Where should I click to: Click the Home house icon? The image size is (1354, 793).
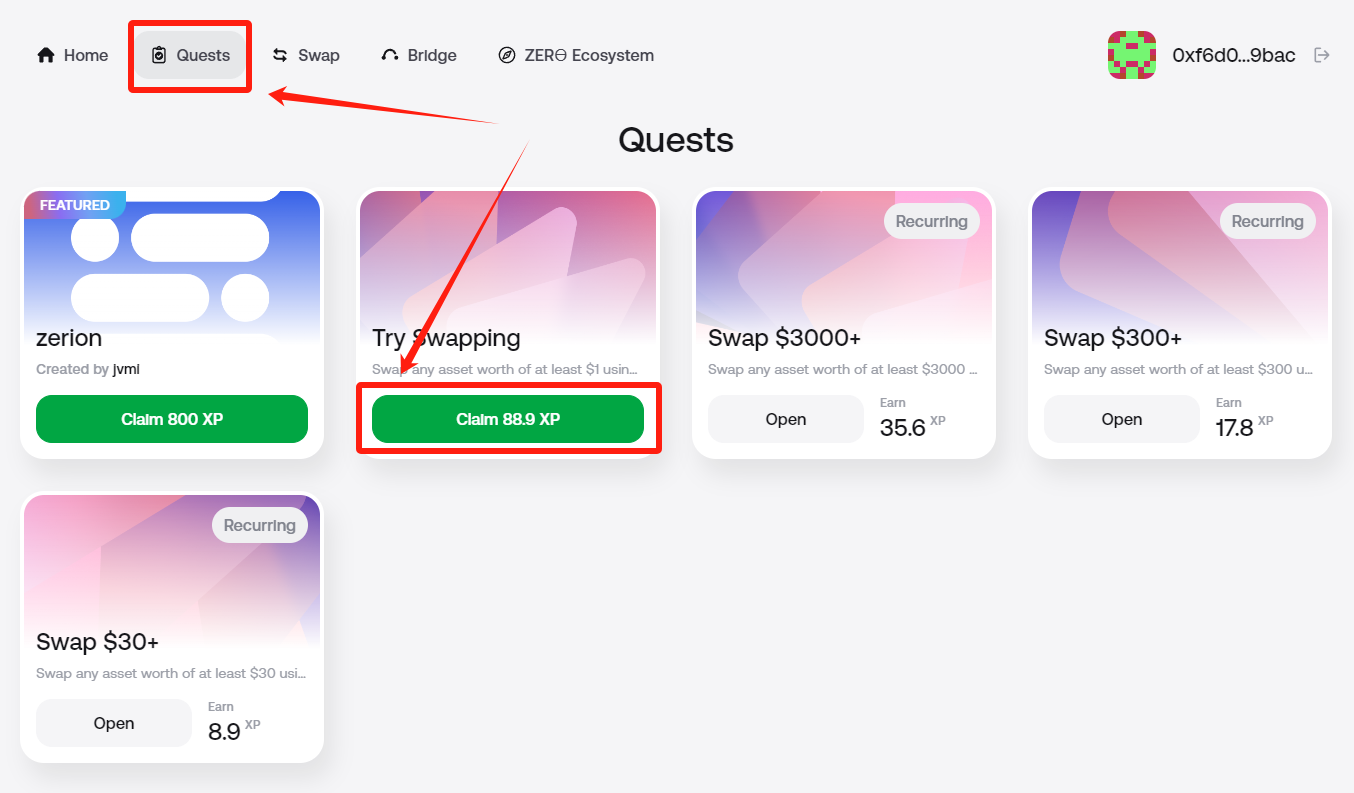pos(44,55)
